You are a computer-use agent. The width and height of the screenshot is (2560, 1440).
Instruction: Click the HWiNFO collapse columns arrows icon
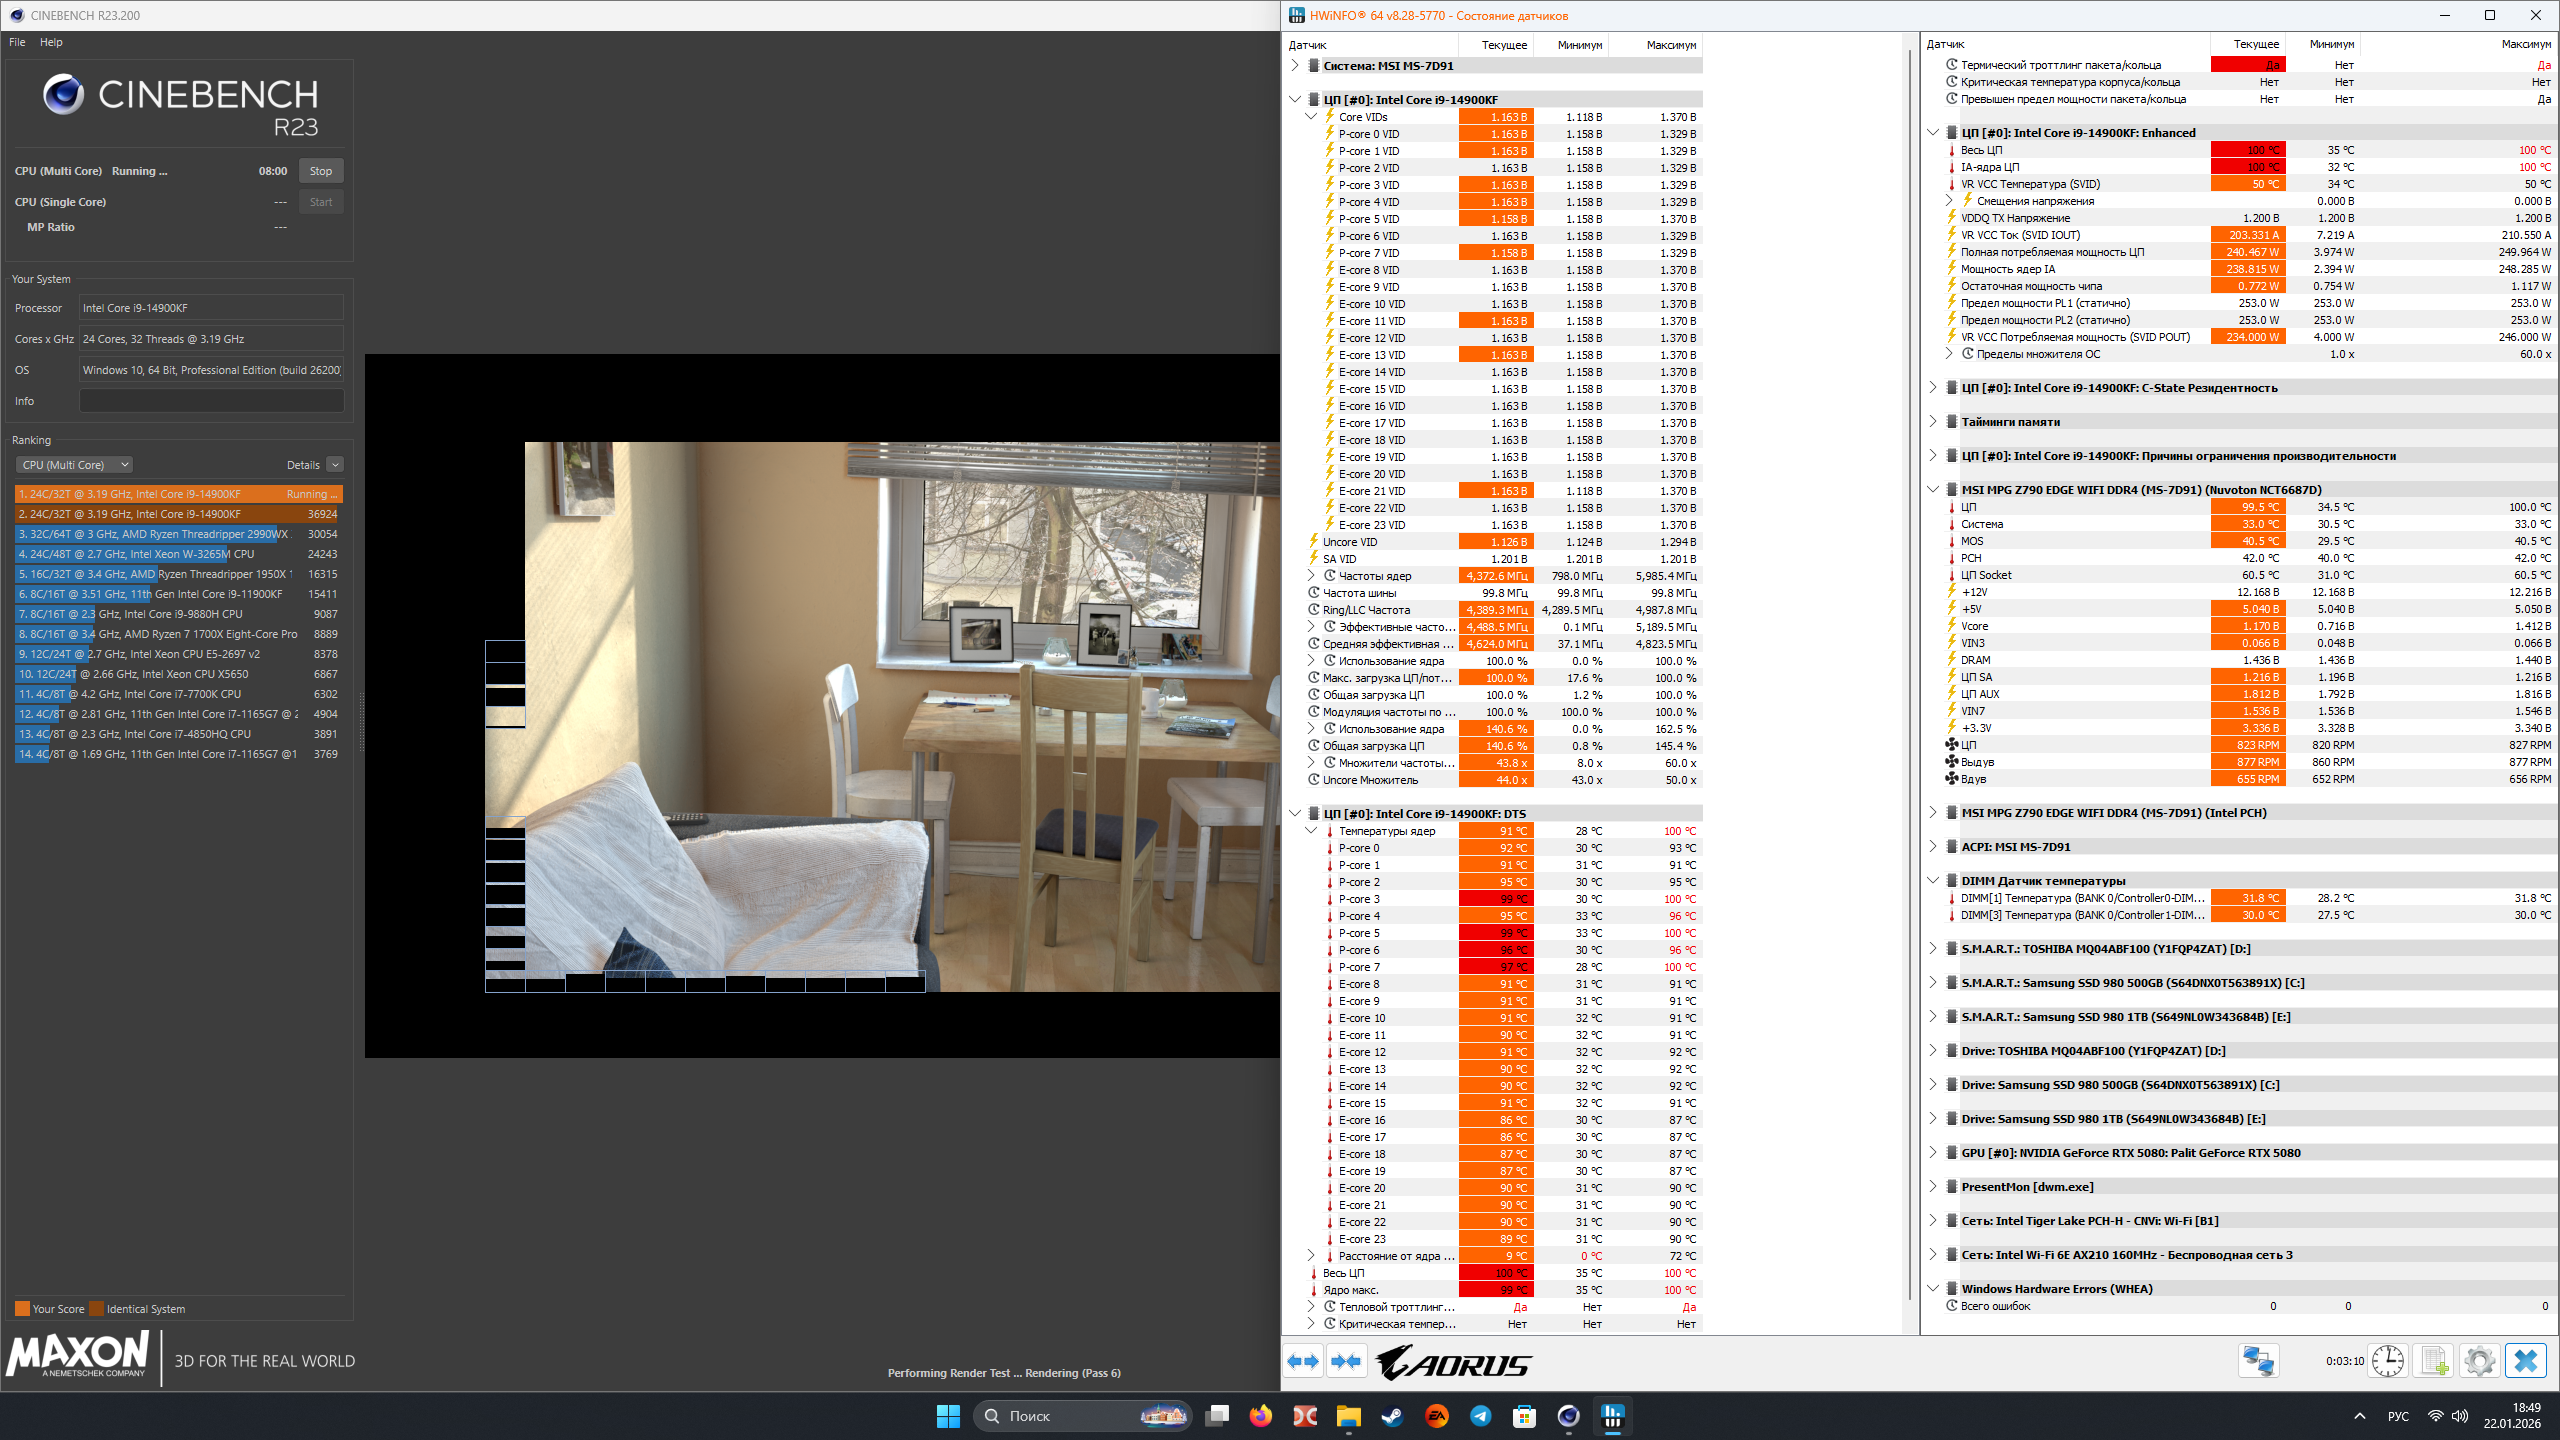1346,1361
